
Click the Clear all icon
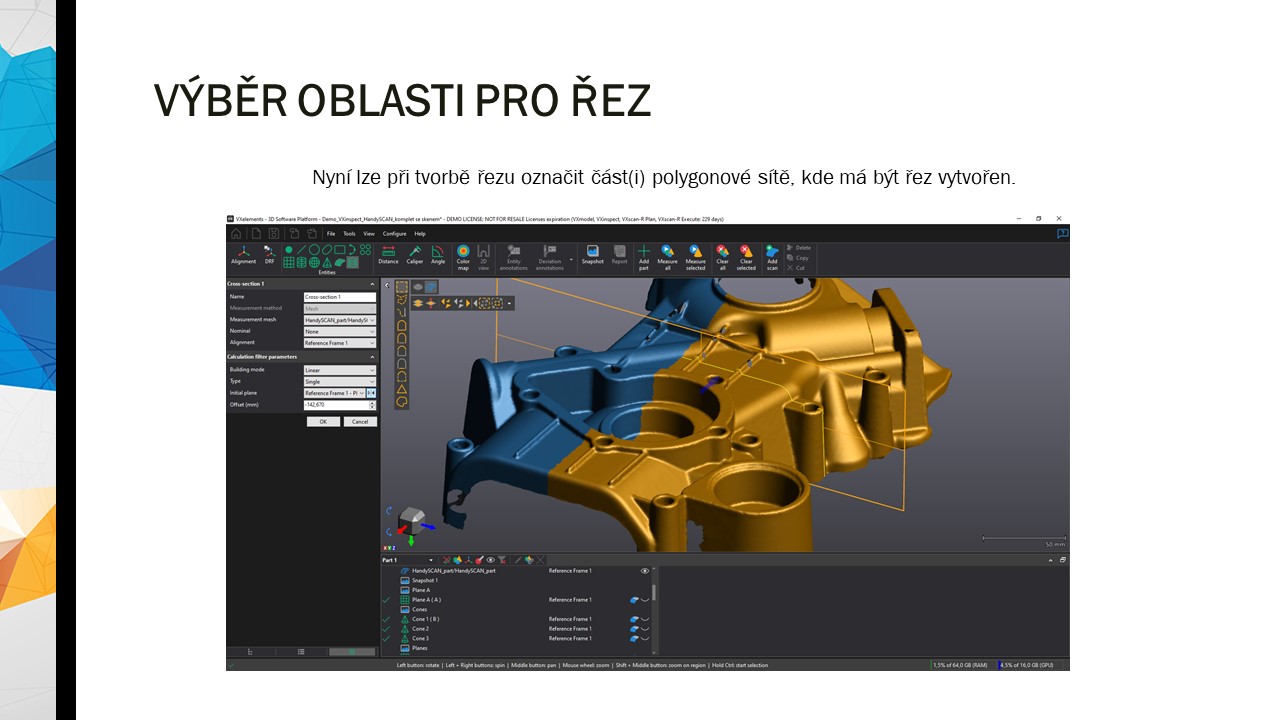tap(722, 256)
